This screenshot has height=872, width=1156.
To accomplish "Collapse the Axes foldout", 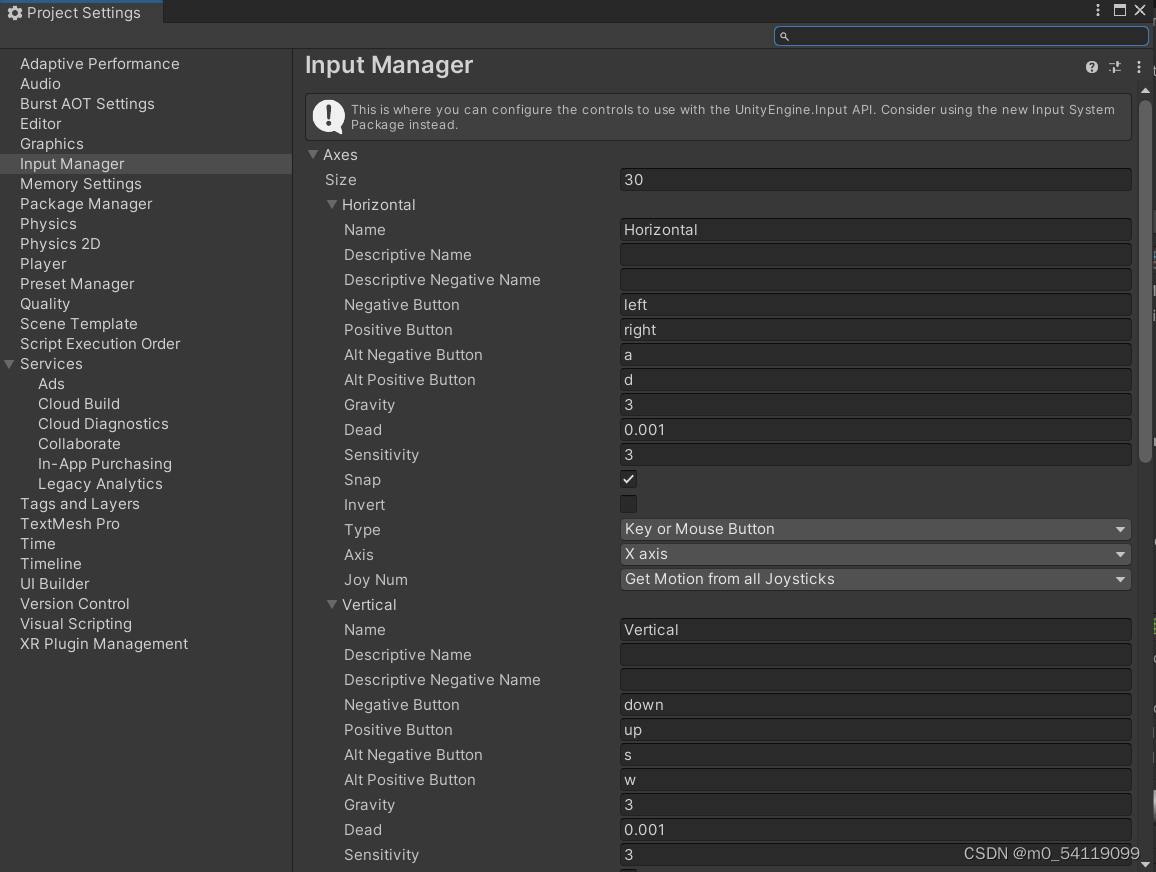I will point(313,155).
